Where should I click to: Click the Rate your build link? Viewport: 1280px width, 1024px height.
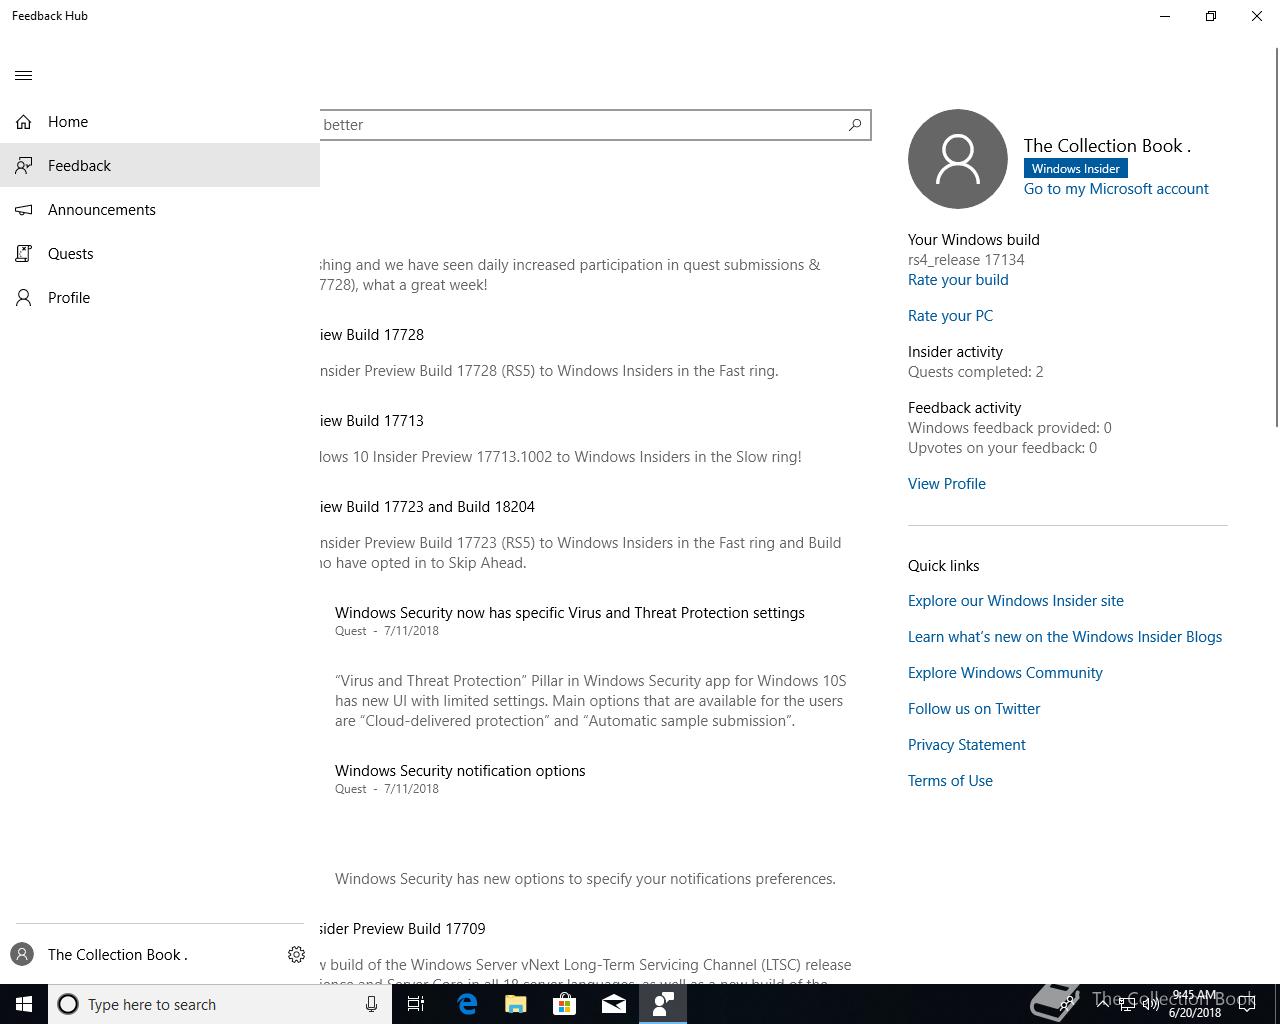coord(958,280)
